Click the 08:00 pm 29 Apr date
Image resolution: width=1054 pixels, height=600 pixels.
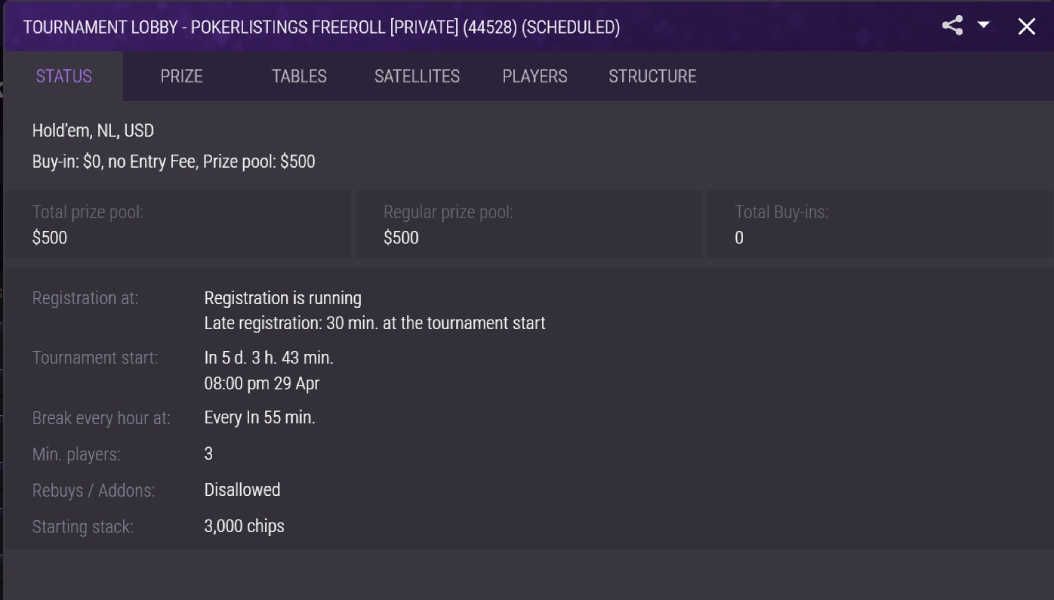coord(261,384)
